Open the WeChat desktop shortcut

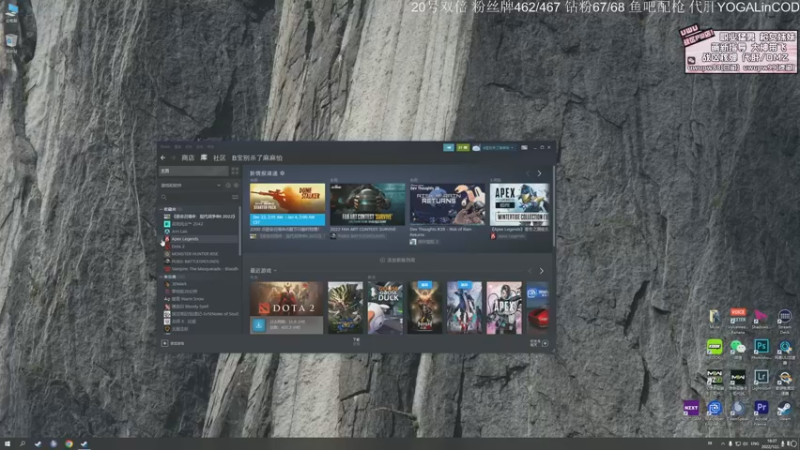point(738,349)
